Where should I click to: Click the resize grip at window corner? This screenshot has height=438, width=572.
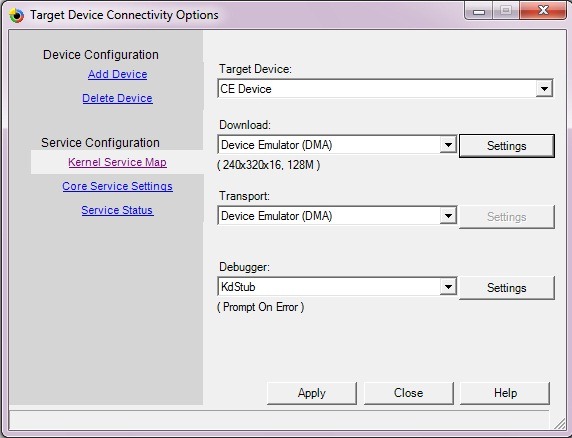pos(559,423)
